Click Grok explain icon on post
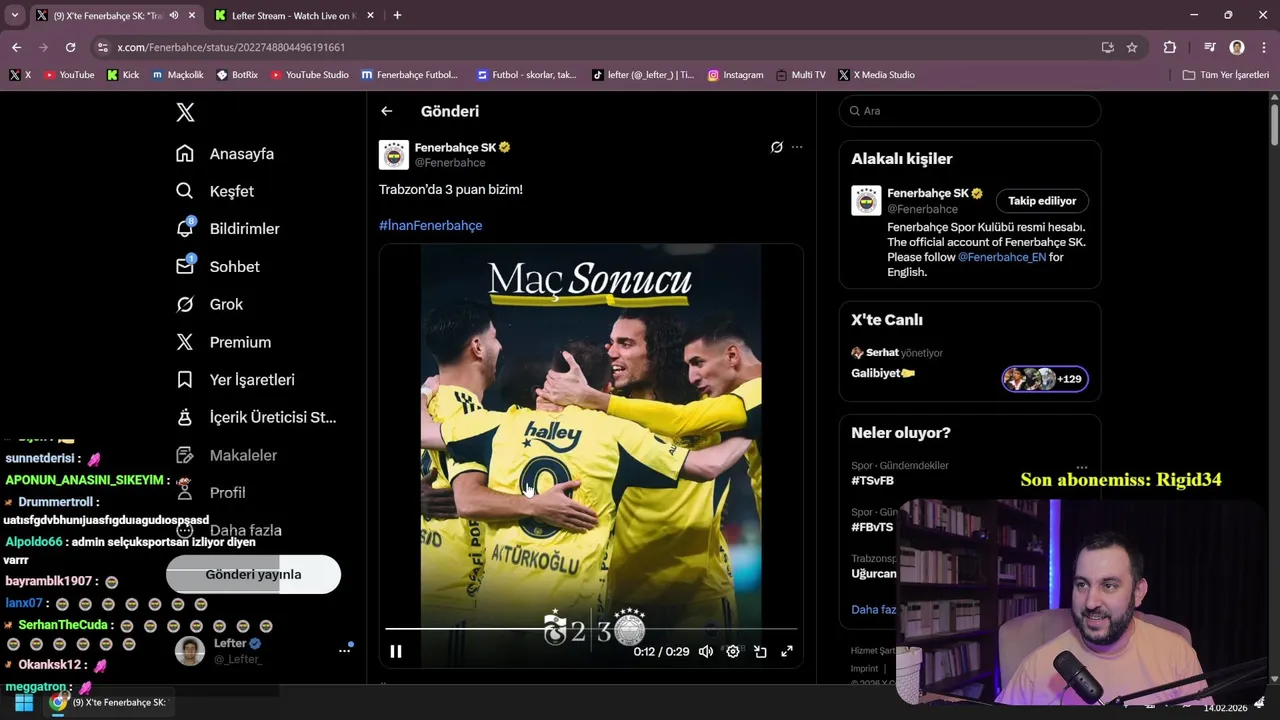This screenshot has height=720, width=1280. point(776,147)
